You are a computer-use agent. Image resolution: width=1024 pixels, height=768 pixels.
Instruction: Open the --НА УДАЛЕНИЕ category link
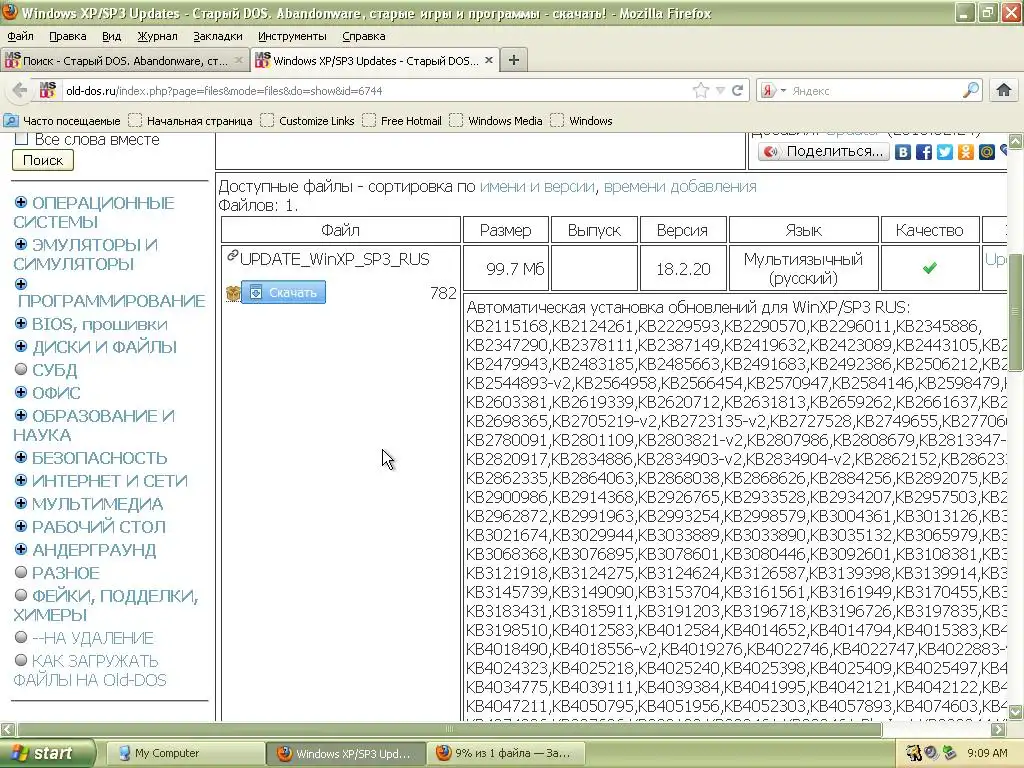pos(93,638)
